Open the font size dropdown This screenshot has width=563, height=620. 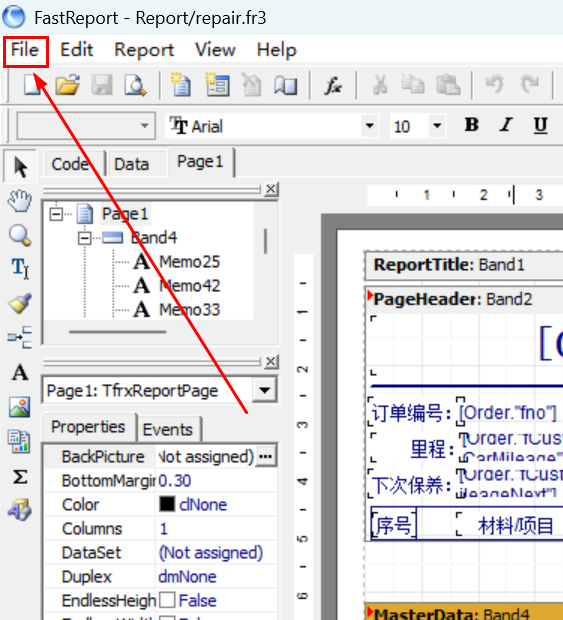coord(436,126)
